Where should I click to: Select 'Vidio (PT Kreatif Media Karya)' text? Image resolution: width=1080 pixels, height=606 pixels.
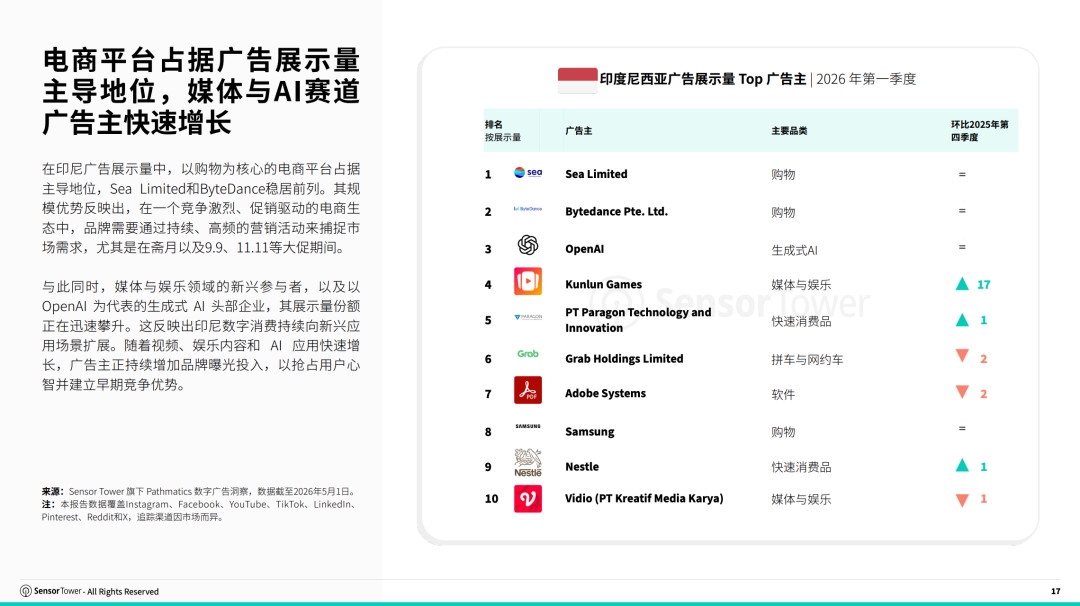coord(644,499)
